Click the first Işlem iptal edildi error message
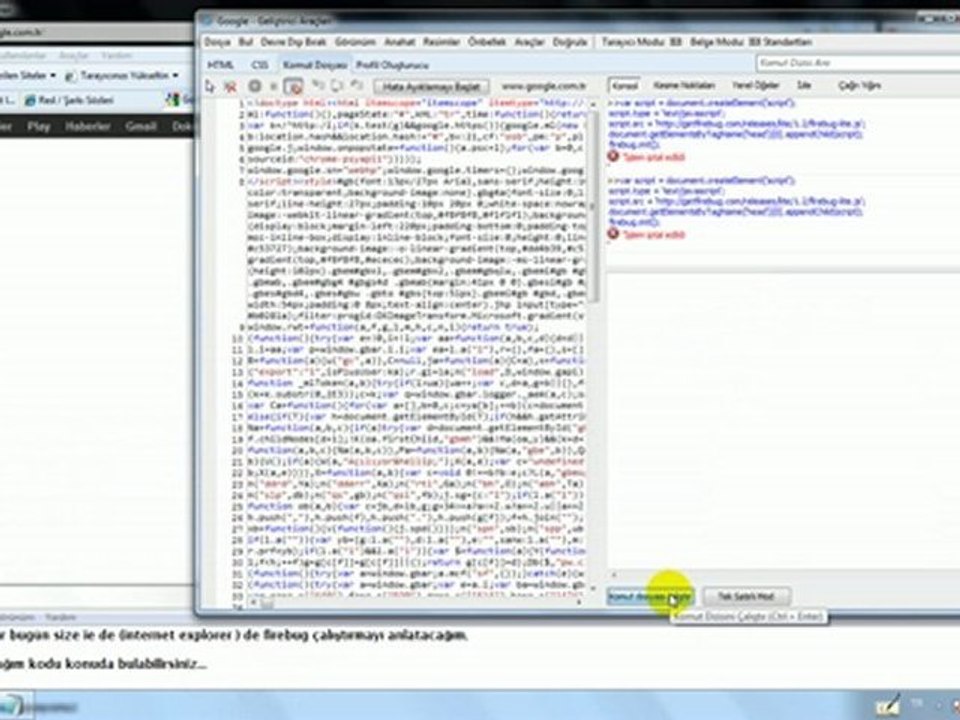This screenshot has width=960, height=720. click(x=653, y=157)
